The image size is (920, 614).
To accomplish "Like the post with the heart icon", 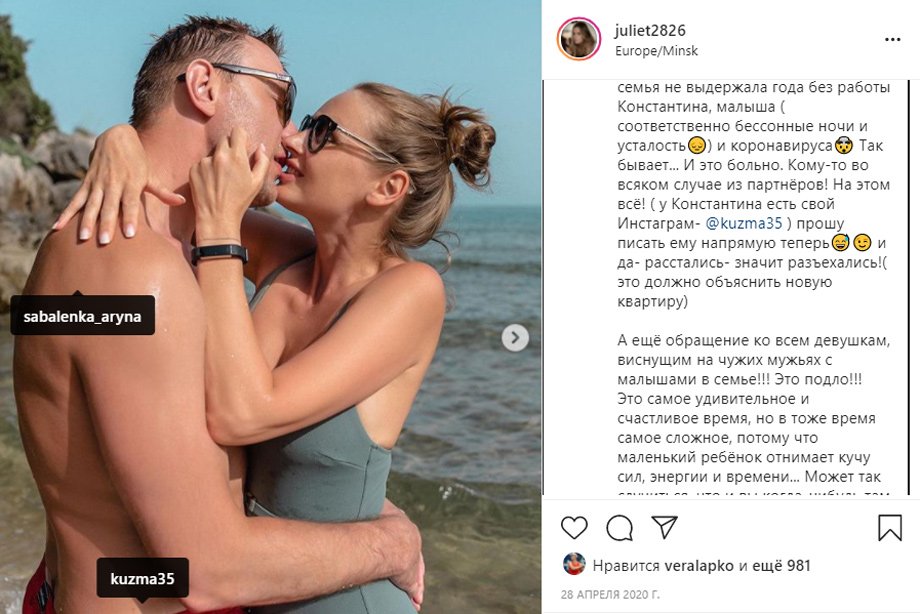I will 574,528.
